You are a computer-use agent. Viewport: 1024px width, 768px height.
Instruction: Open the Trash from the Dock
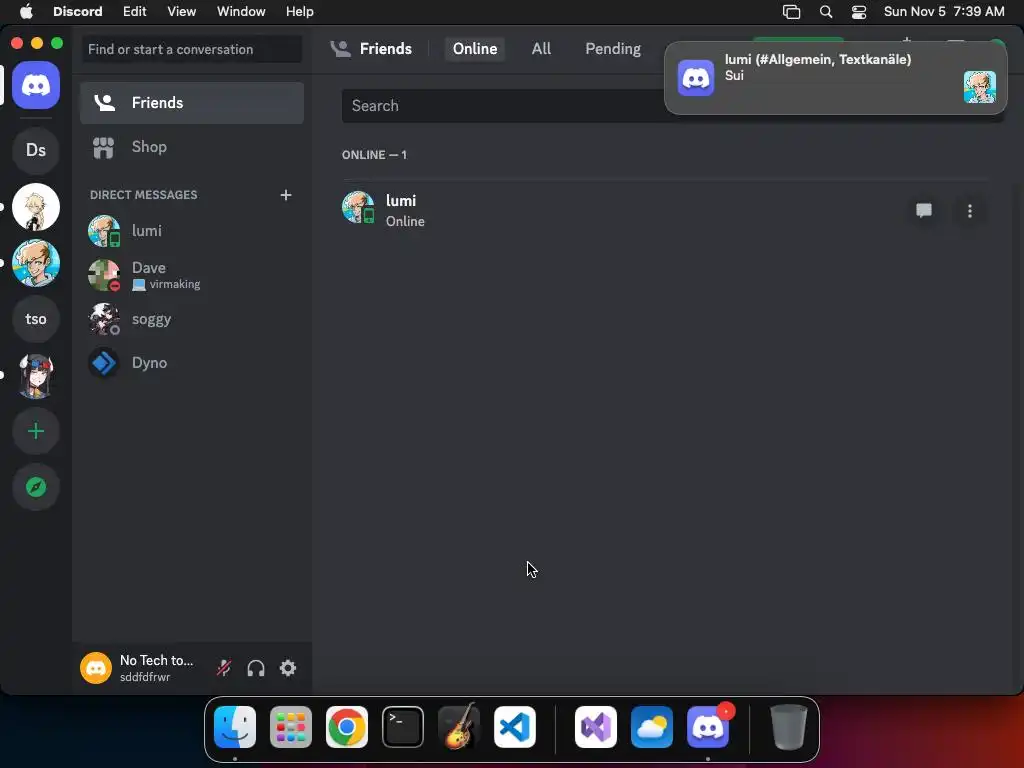[788, 727]
